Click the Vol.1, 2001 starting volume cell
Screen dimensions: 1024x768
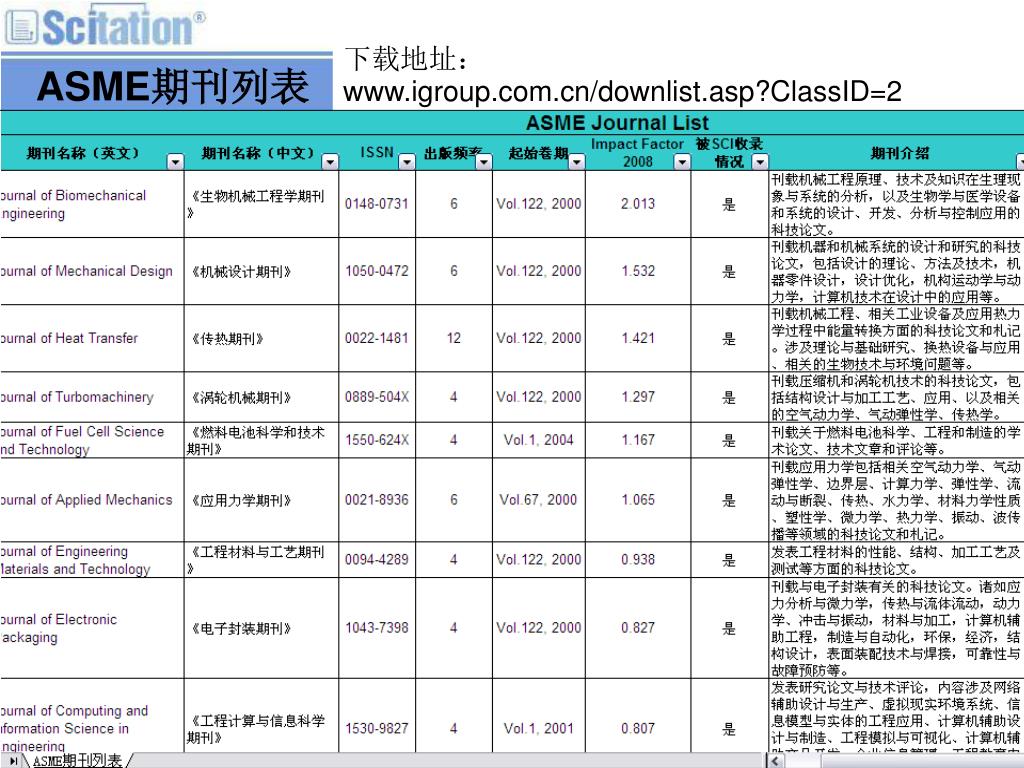coord(539,716)
